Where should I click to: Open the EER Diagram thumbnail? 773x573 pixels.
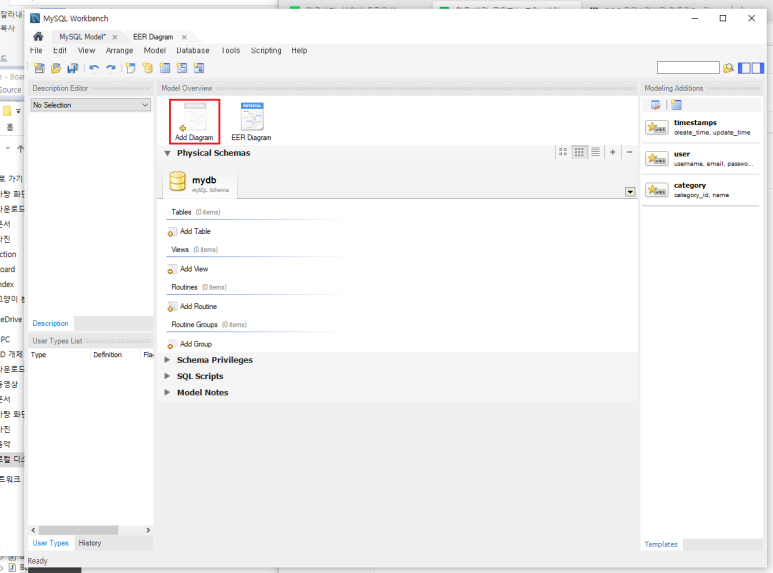click(x=251, y=121)
